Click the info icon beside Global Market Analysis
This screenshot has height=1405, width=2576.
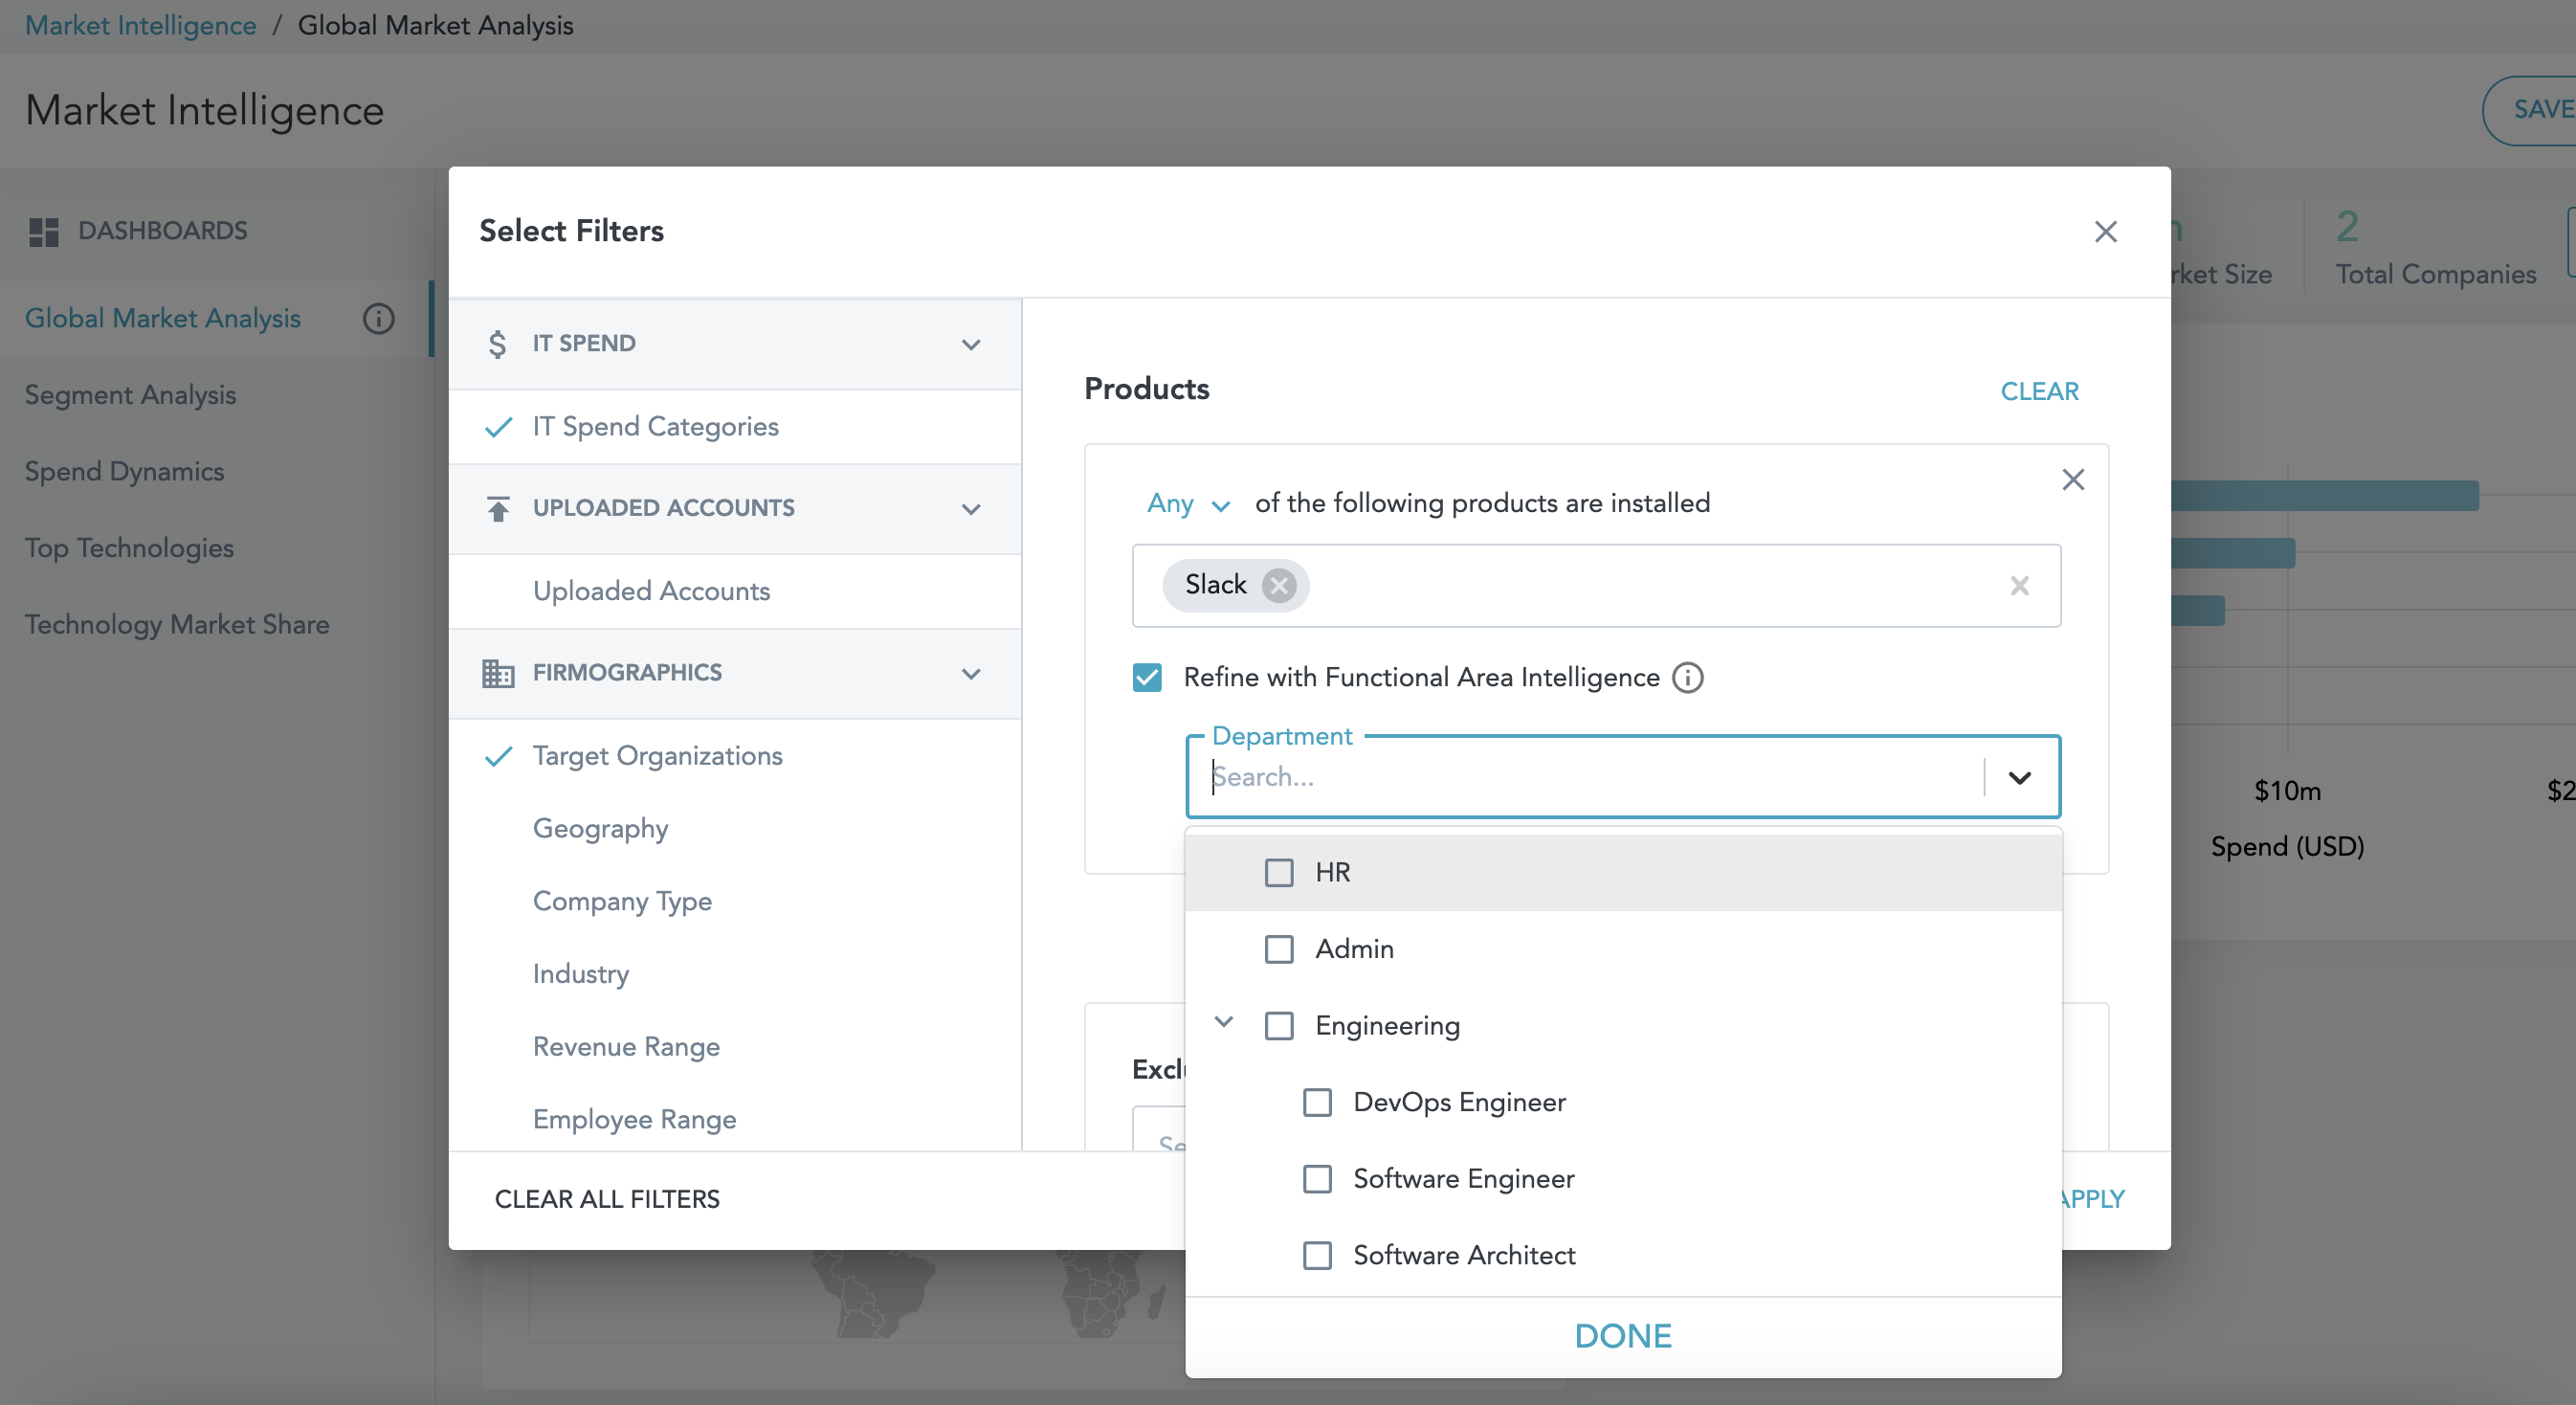tap(378, 318)
